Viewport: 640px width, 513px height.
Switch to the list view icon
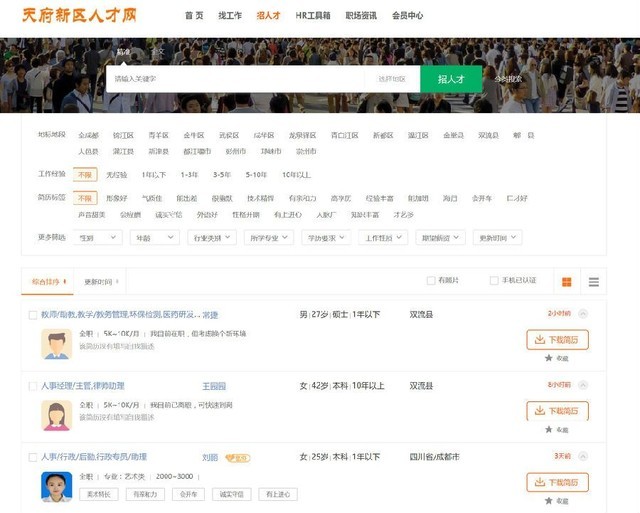593,282
